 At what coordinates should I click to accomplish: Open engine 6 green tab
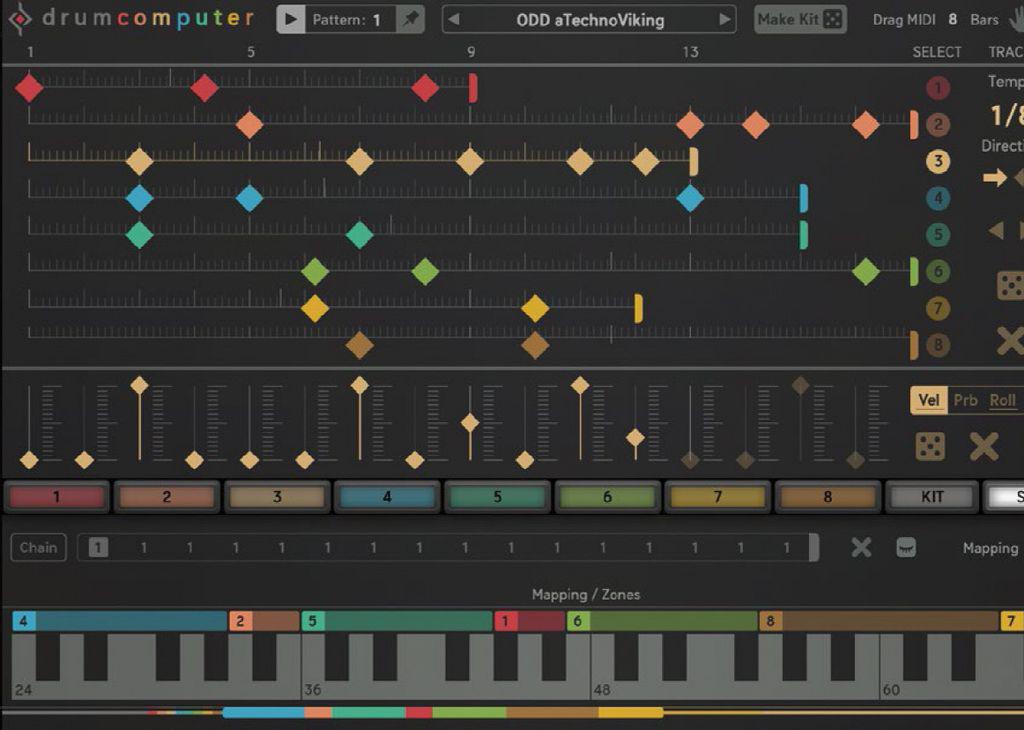coord(607,497)
